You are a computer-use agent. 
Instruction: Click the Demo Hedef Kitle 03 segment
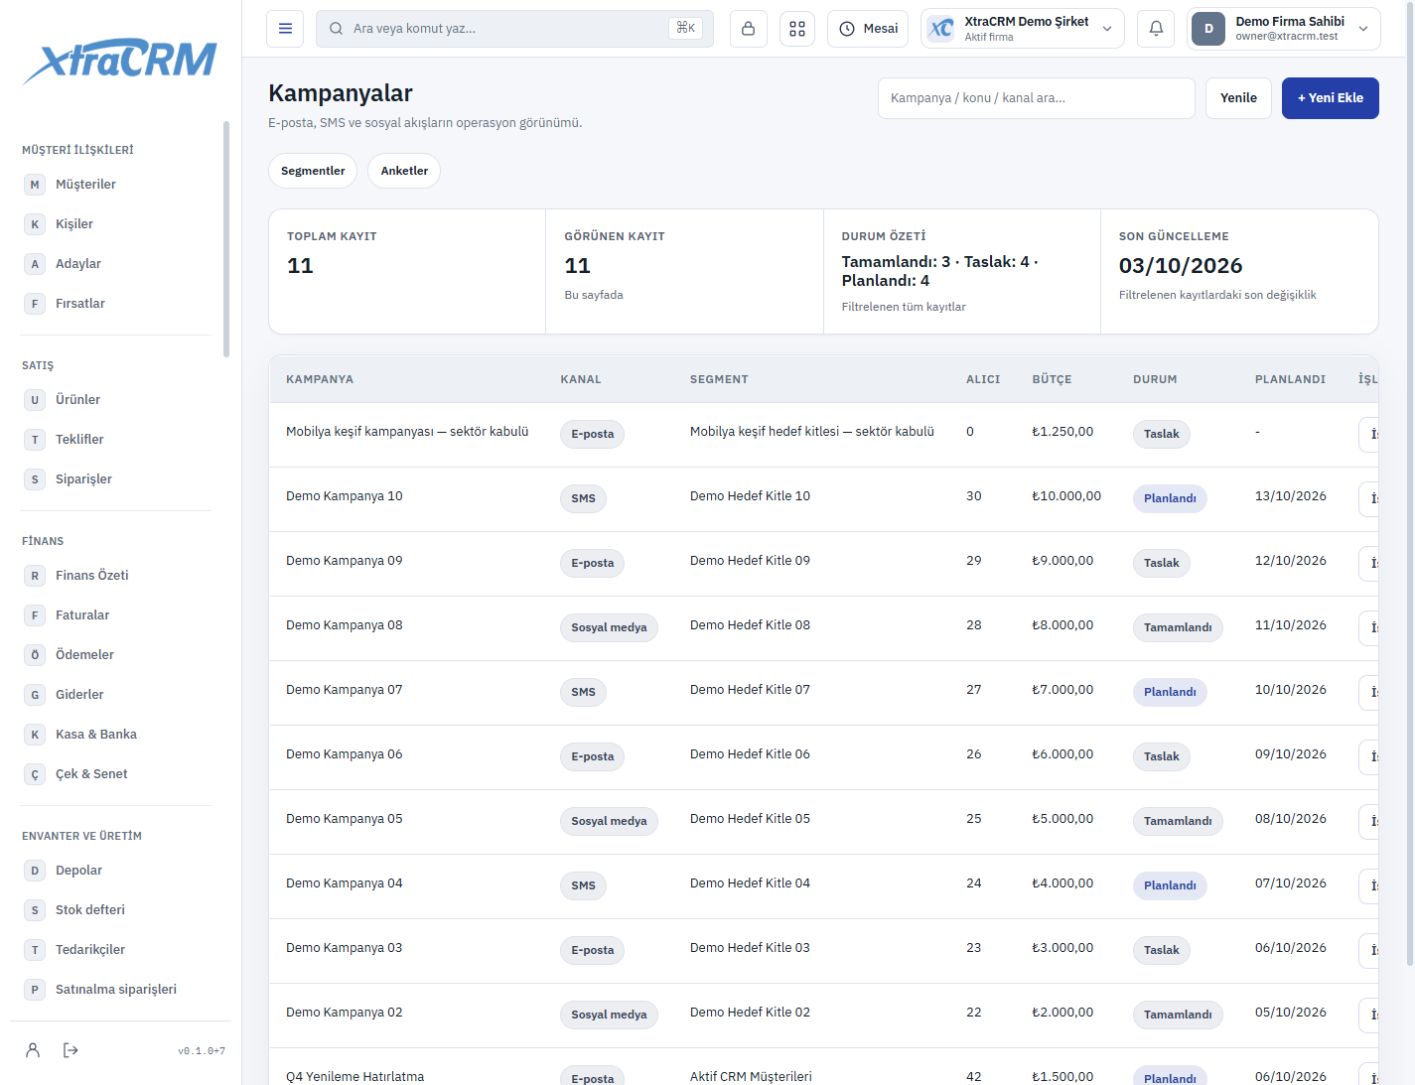750,948
